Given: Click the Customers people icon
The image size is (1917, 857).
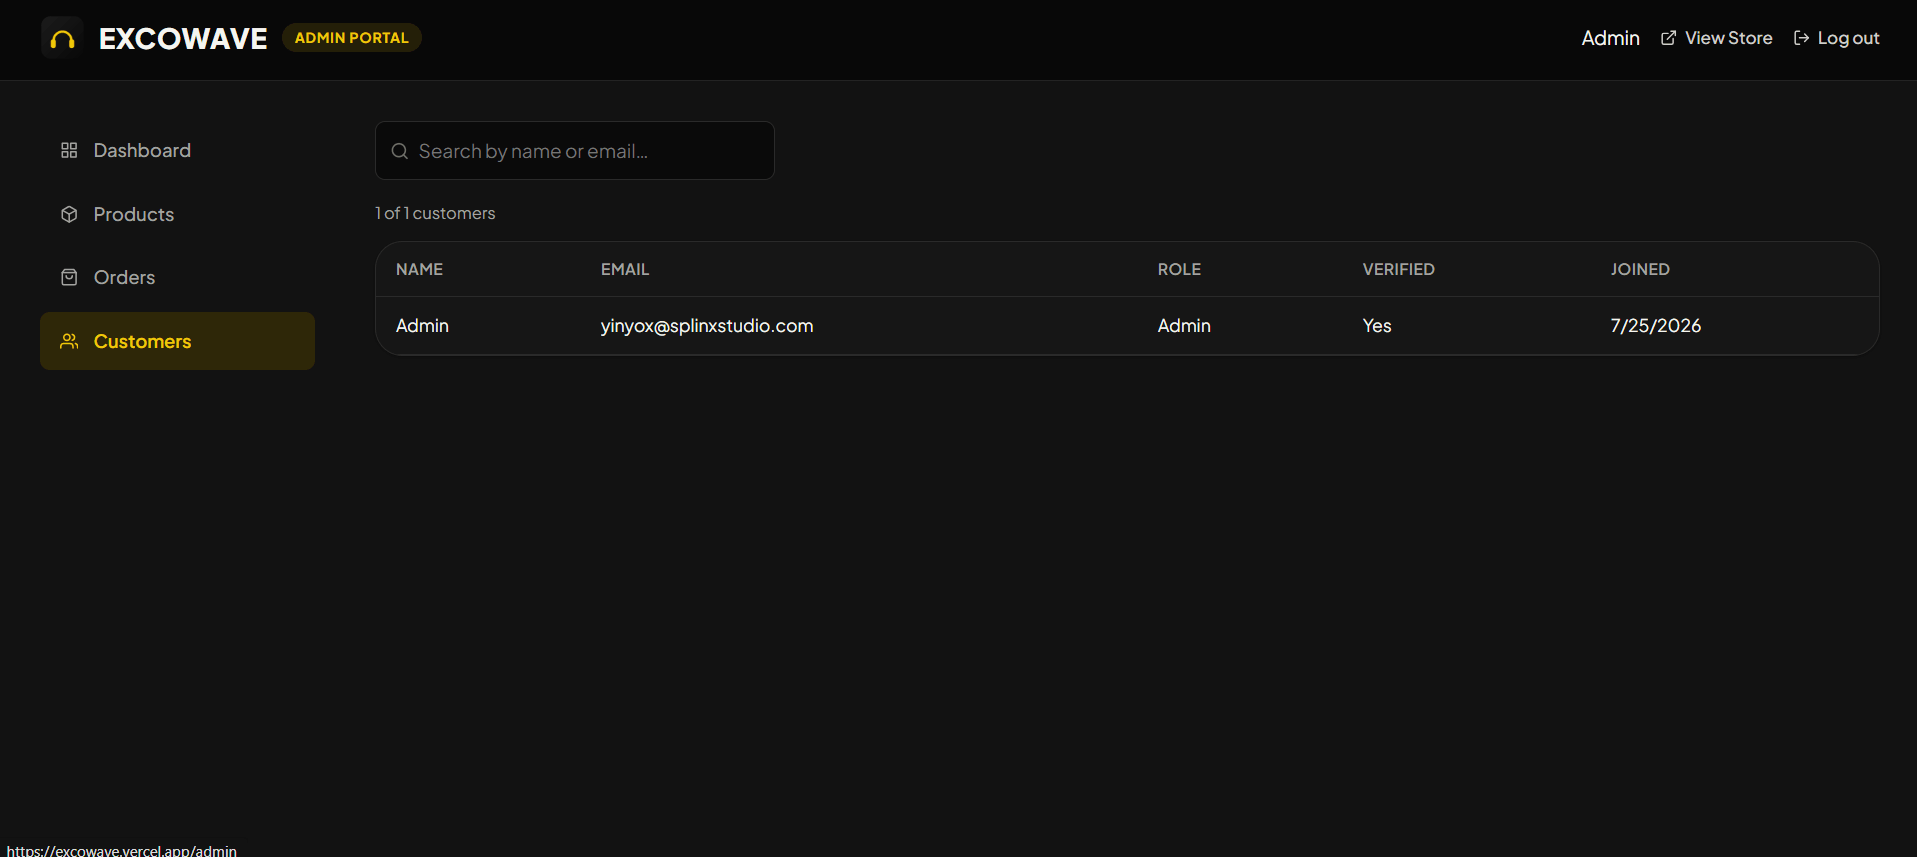Looking at the screenshot, I should (69, 341).
